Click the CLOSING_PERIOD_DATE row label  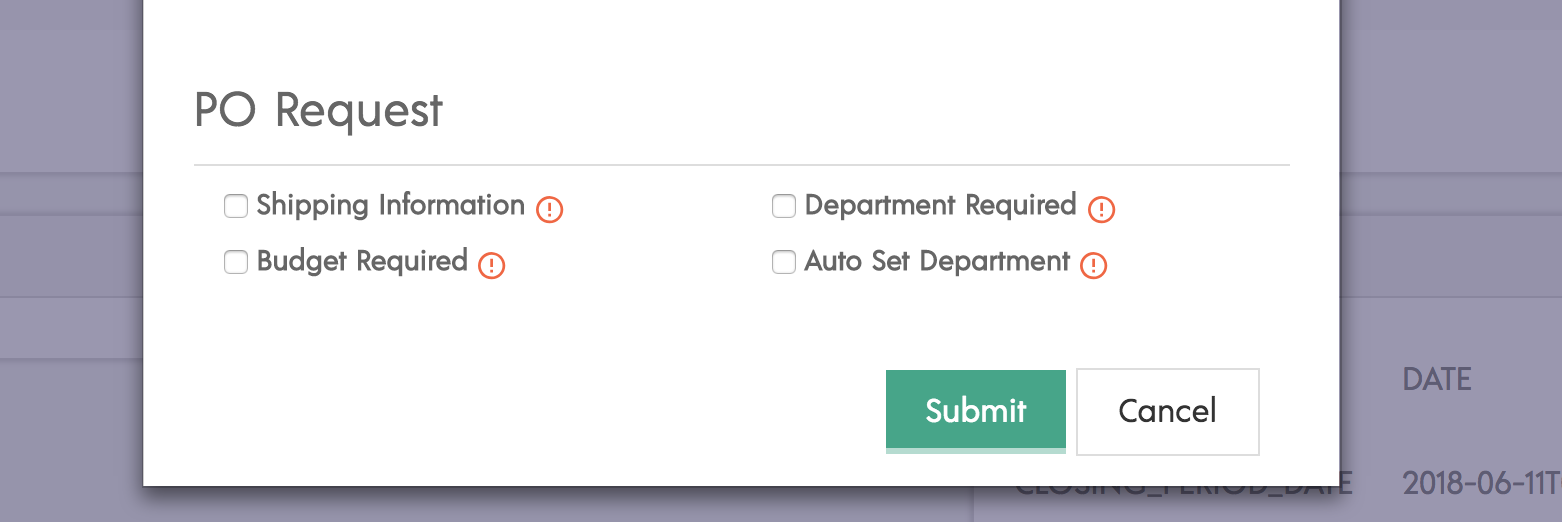pos(1184,490)
